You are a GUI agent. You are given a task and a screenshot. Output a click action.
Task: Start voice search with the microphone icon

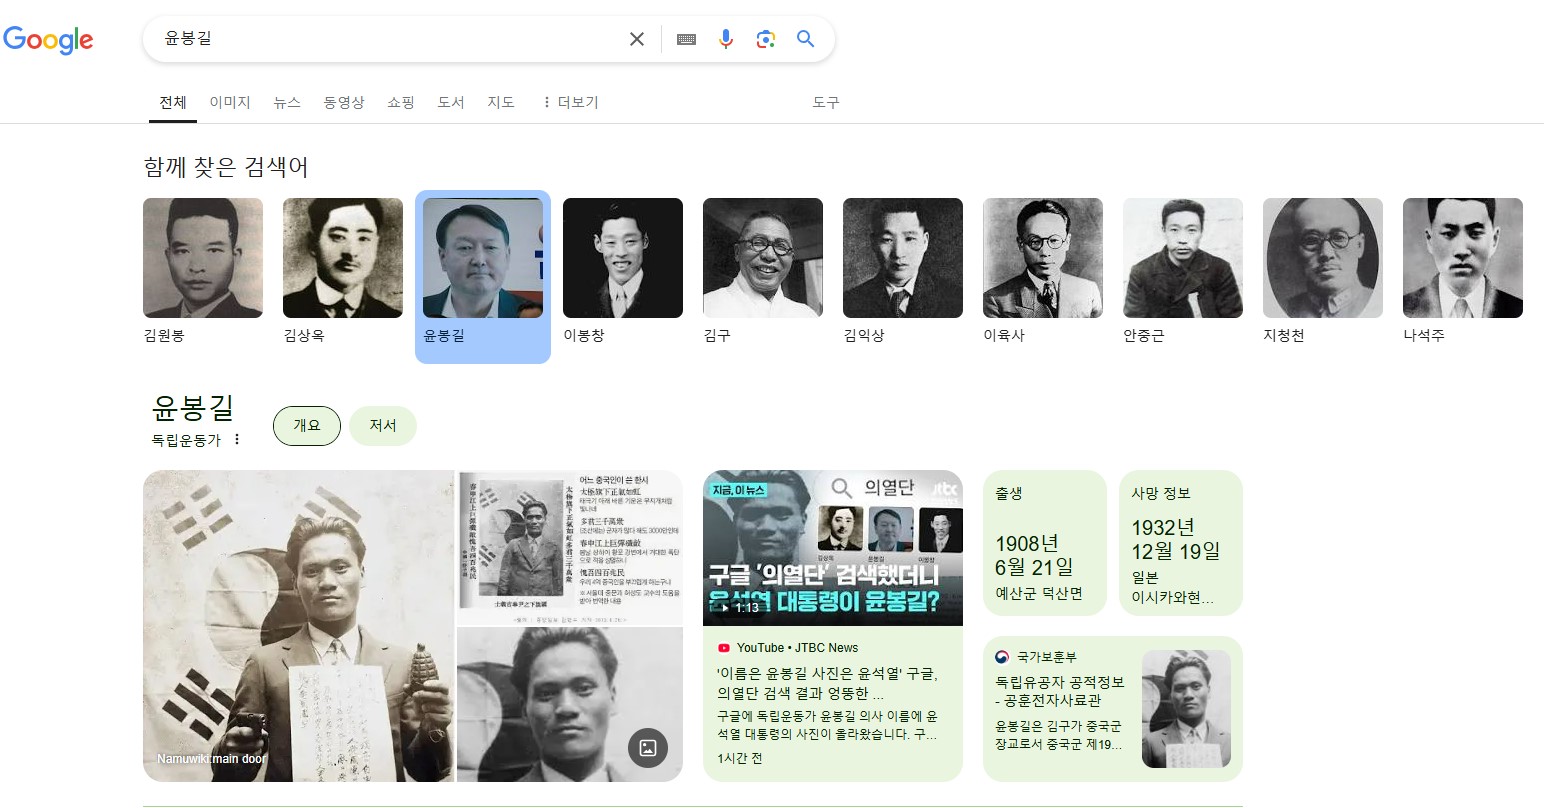click(x=725, y=38)
